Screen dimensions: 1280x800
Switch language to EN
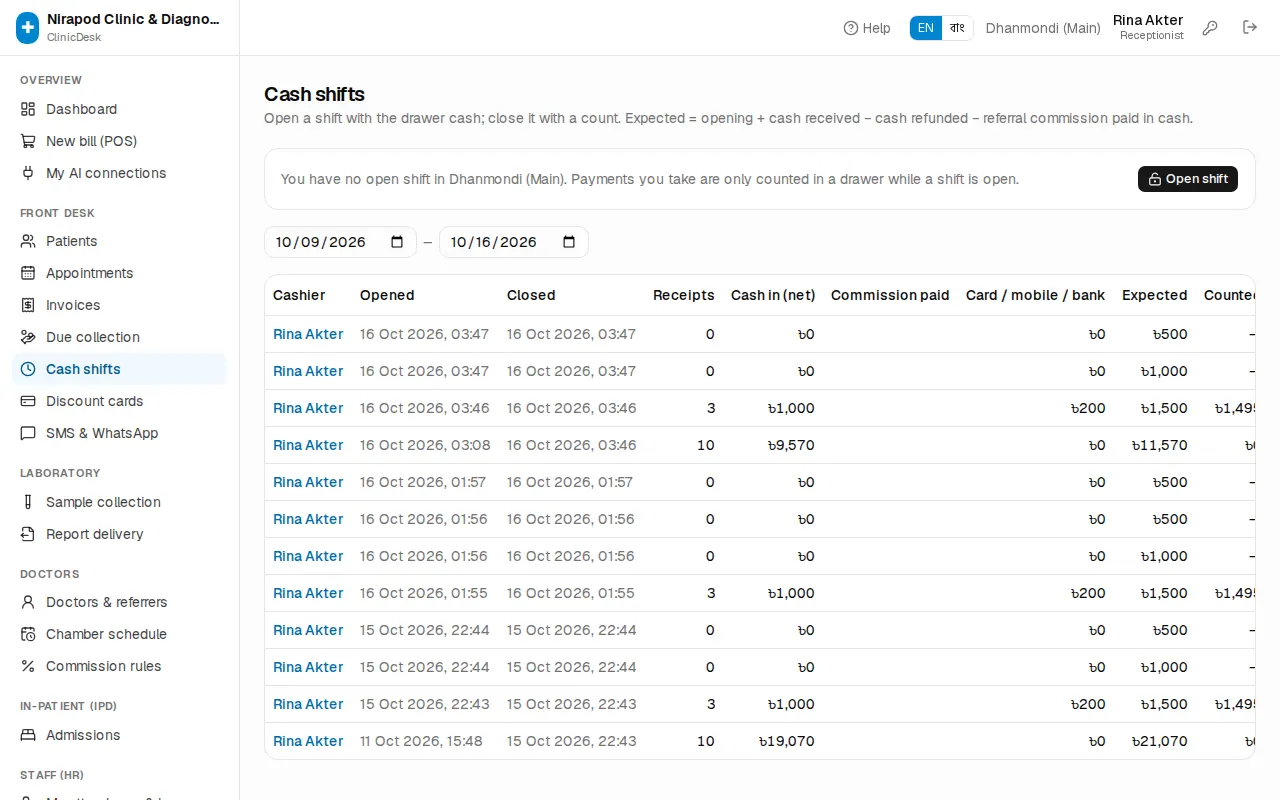(926, 28)
